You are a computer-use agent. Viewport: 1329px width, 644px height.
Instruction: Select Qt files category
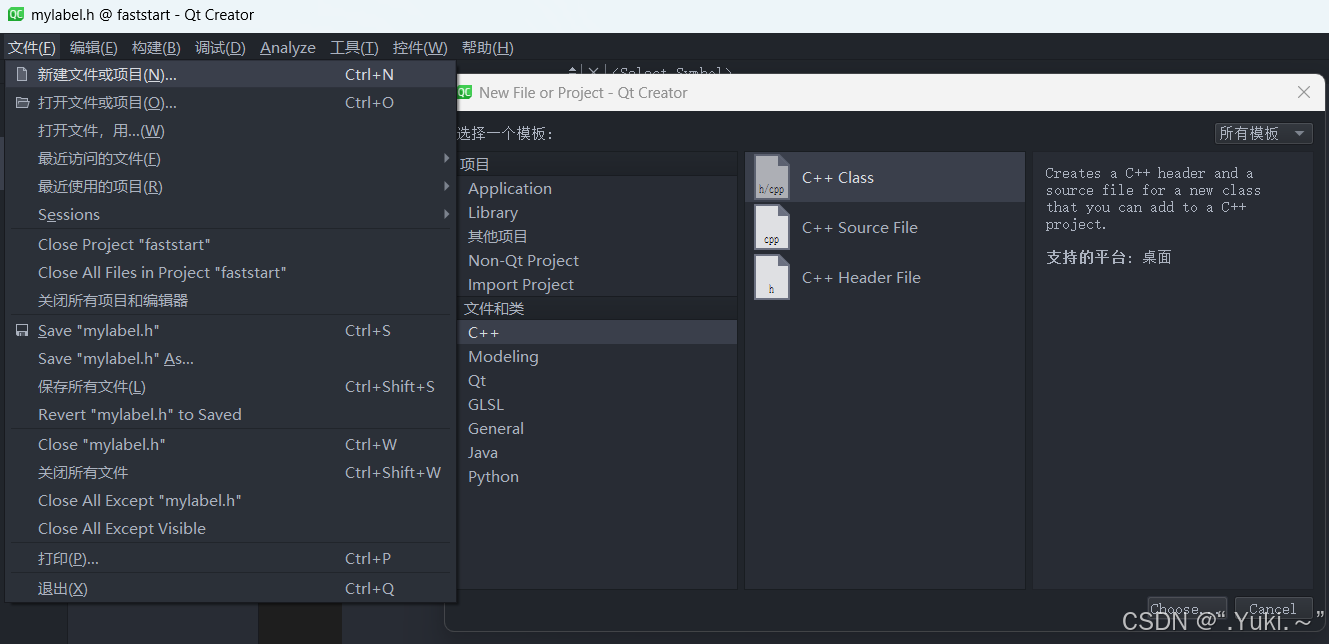pos(598,380)
